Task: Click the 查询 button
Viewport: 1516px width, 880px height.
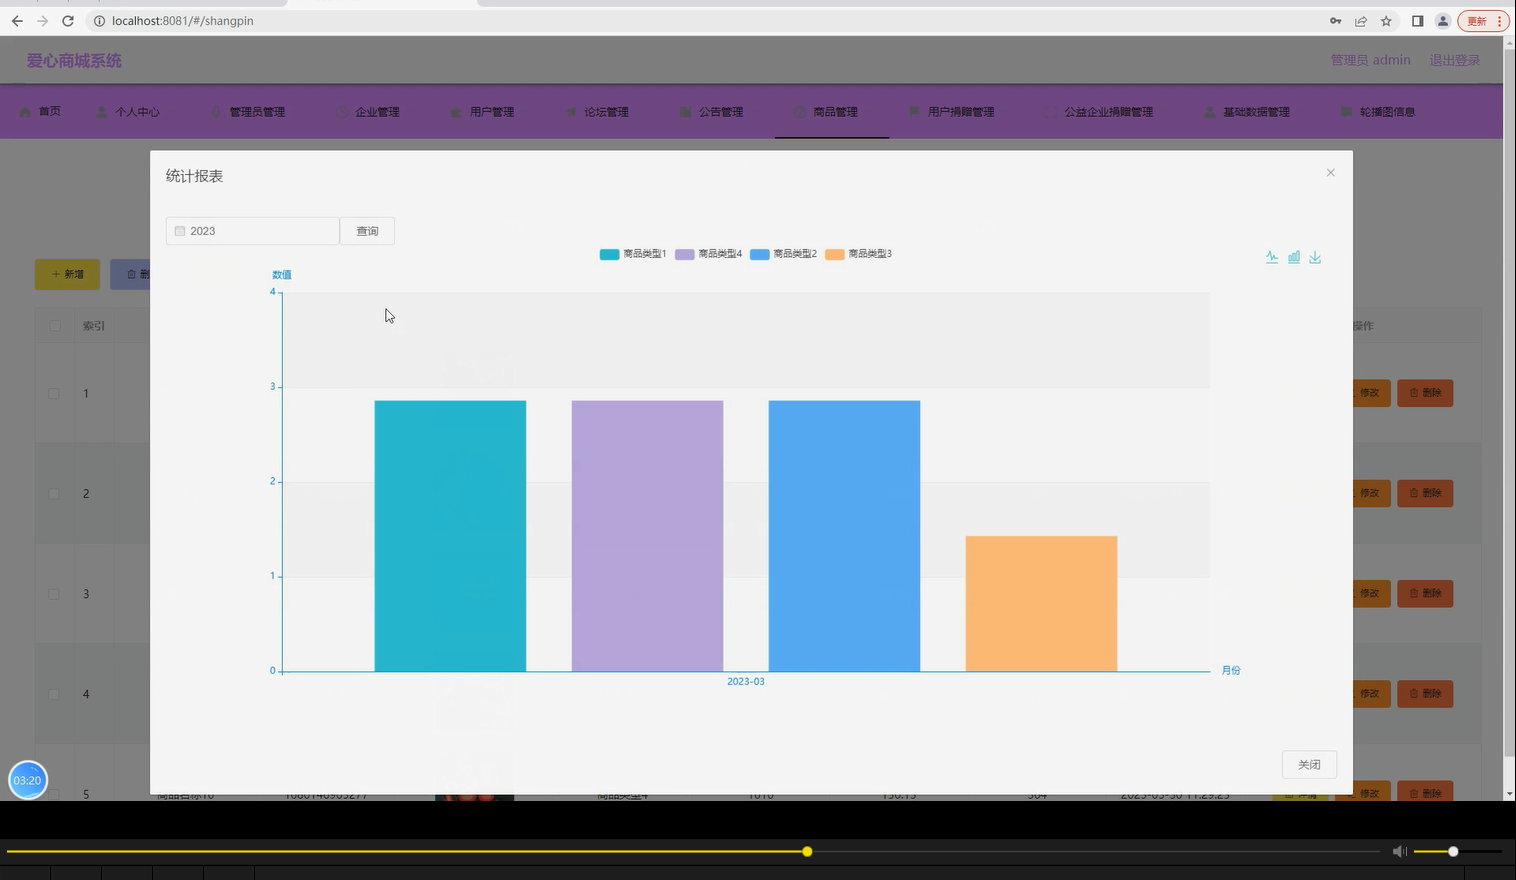Action: point(367,231)
